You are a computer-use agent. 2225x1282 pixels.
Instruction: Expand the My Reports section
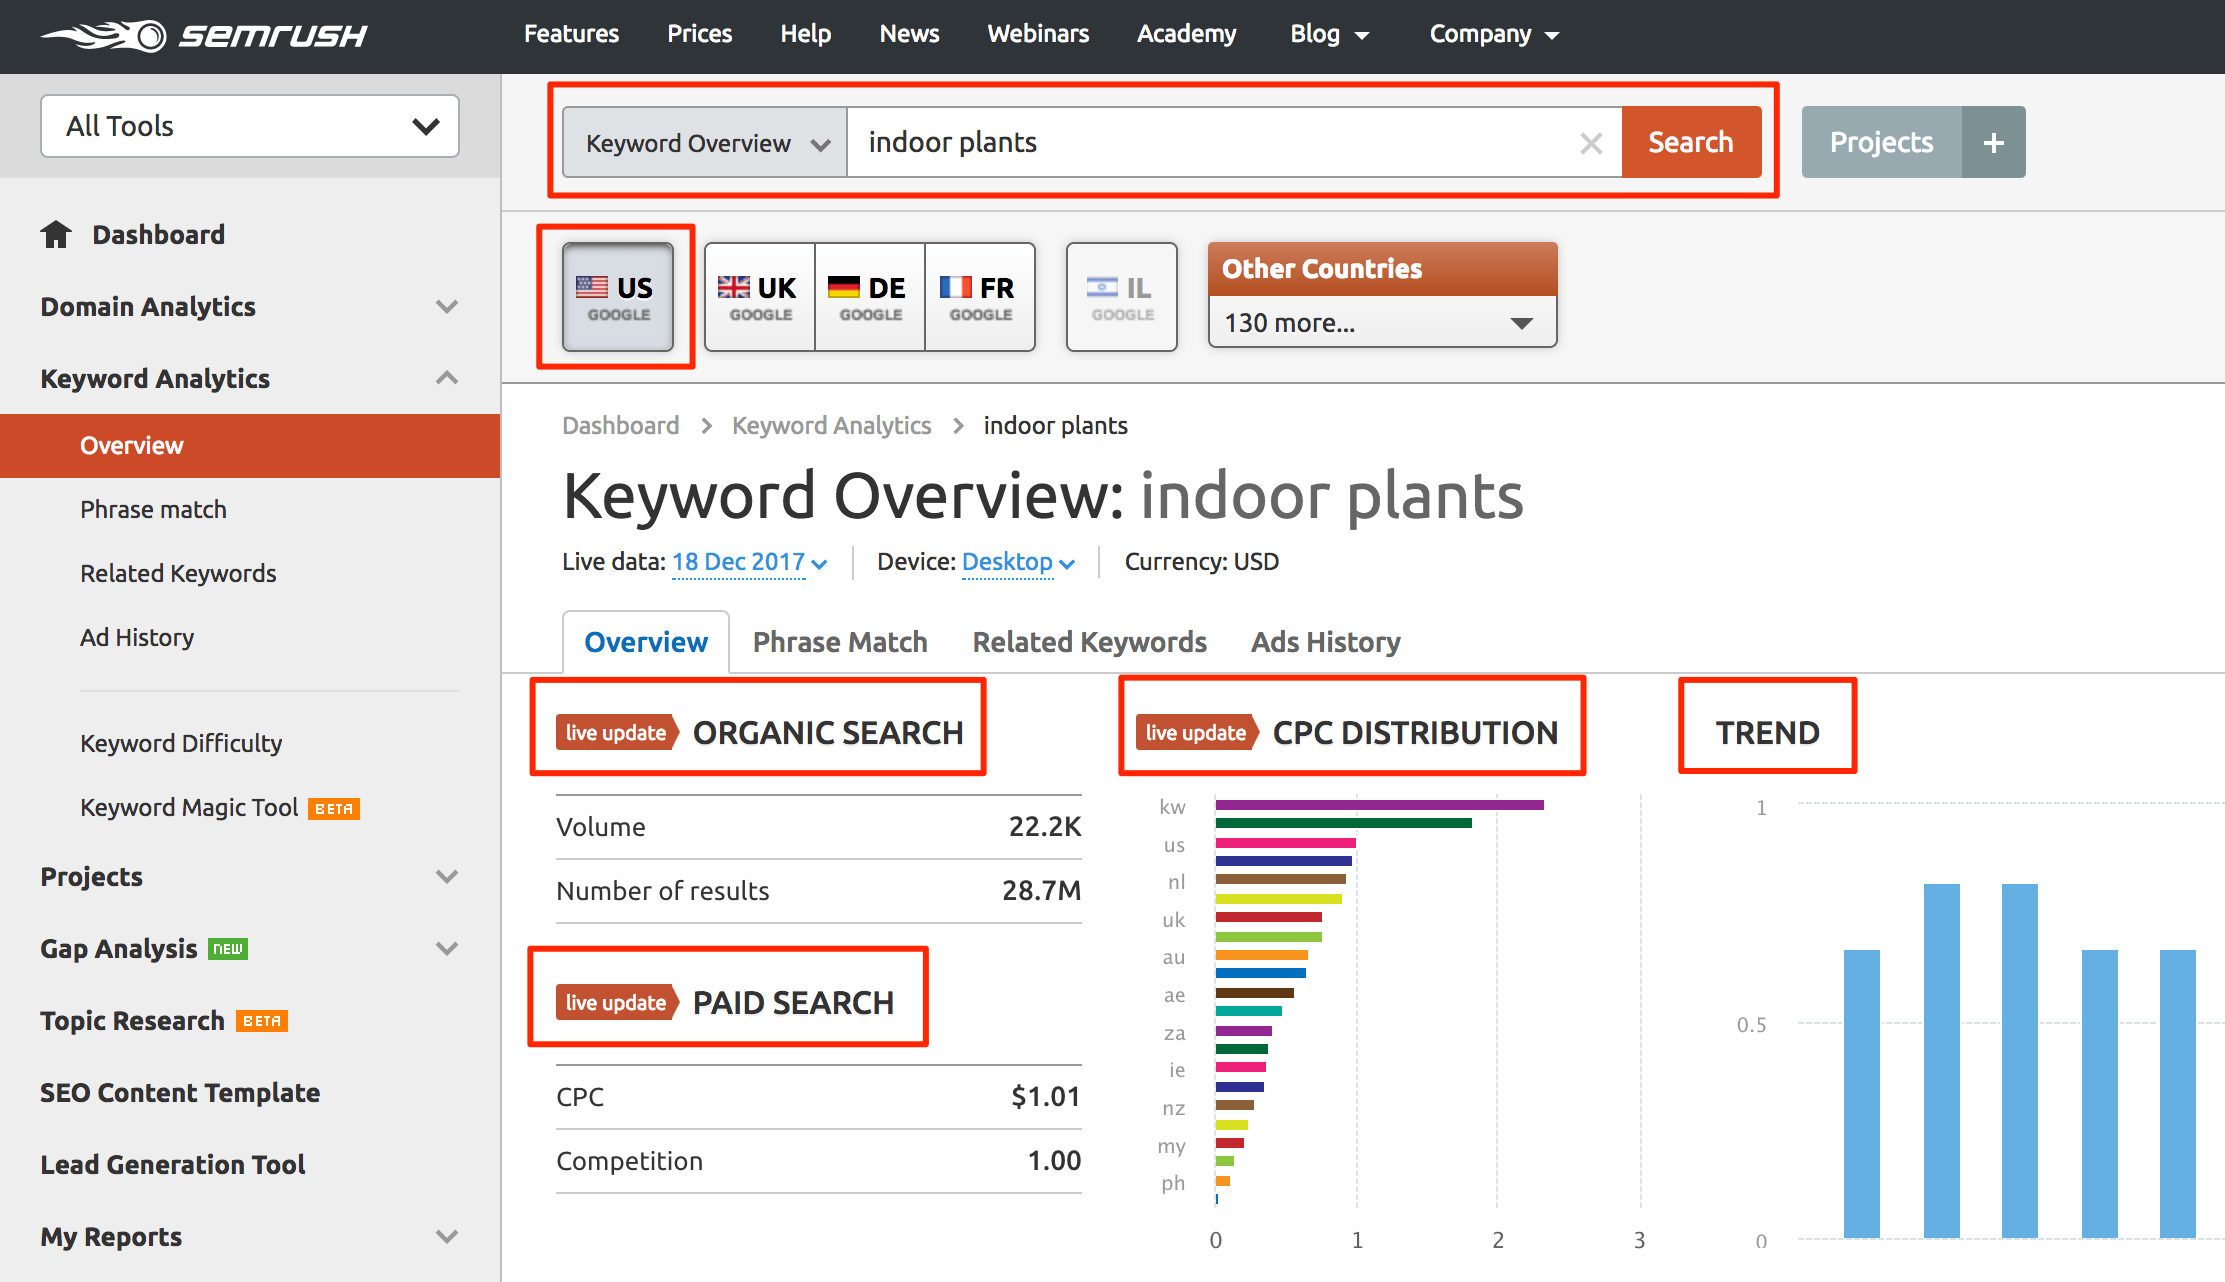pyautogui.click(x=447, y=1236)
